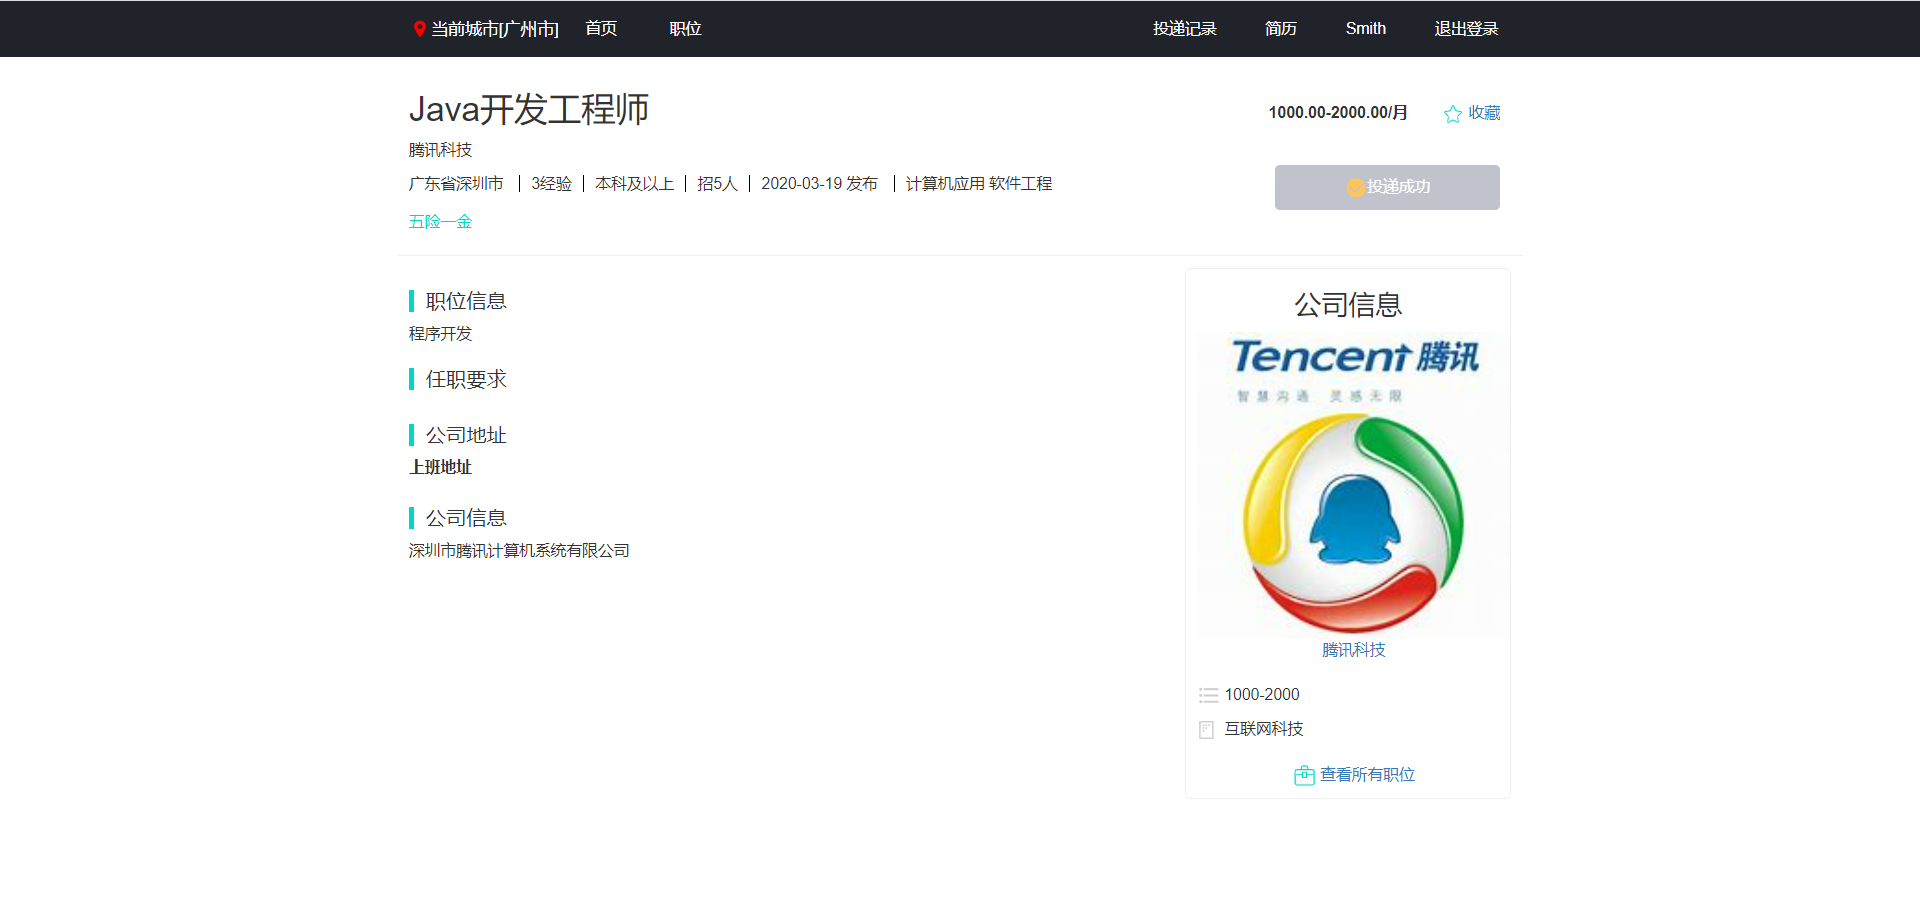This screenshot has width=1920, height=902.
Task: Click 腾讯科技 company name under job title
Action: [x=440, y=150]
